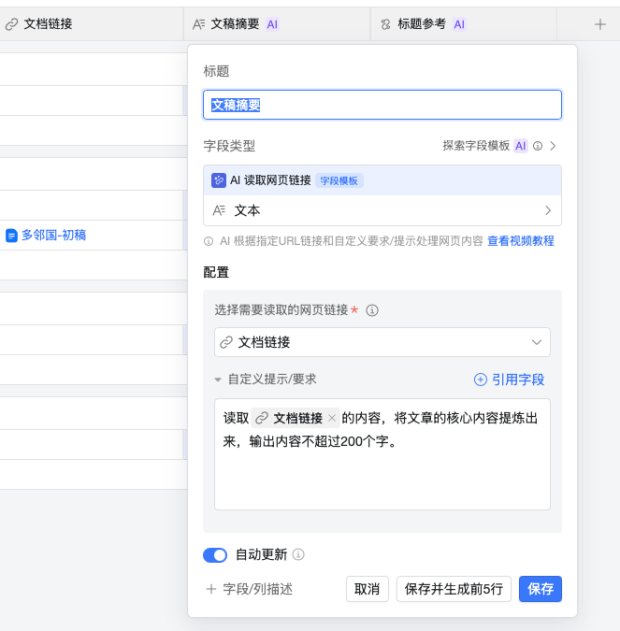
Task: Open 探索字段模板 chevron arrow
Action: tap(553, 146)
